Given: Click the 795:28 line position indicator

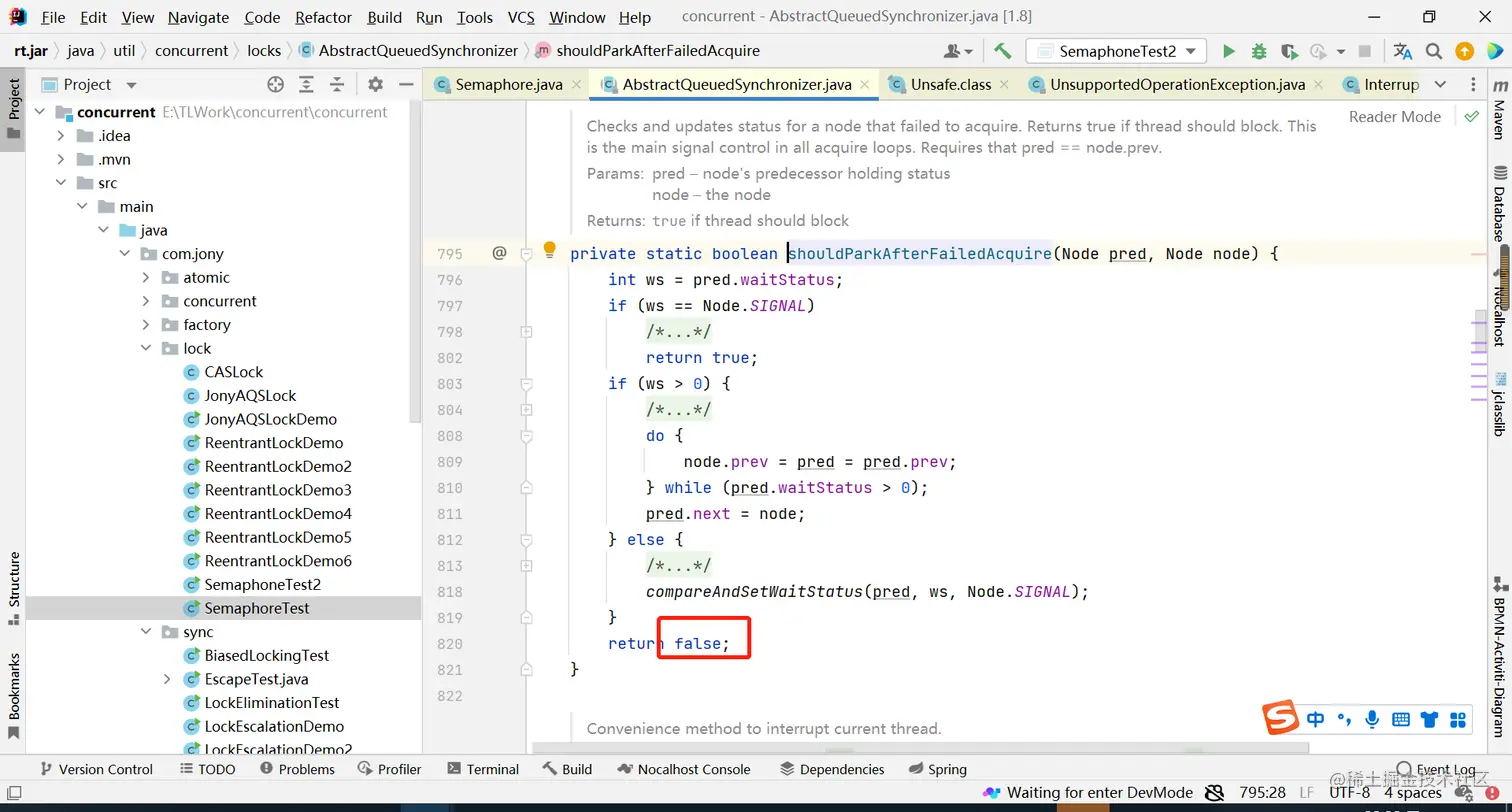Looking at the screenshot, I should coord(1262,793).
